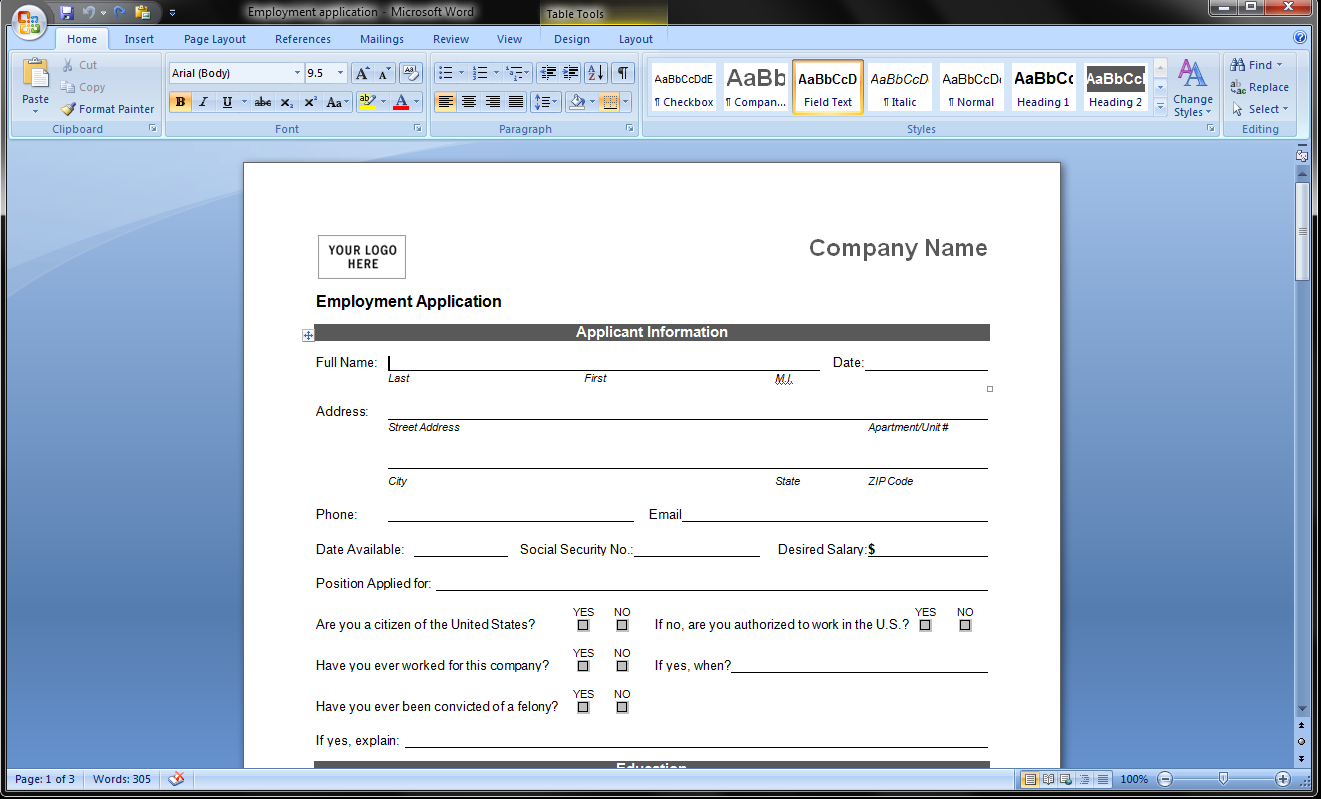Switch to the Page Layout tab
Image resolution: width=1321 pixels, height=799 pixels.
tap(215, 39)
